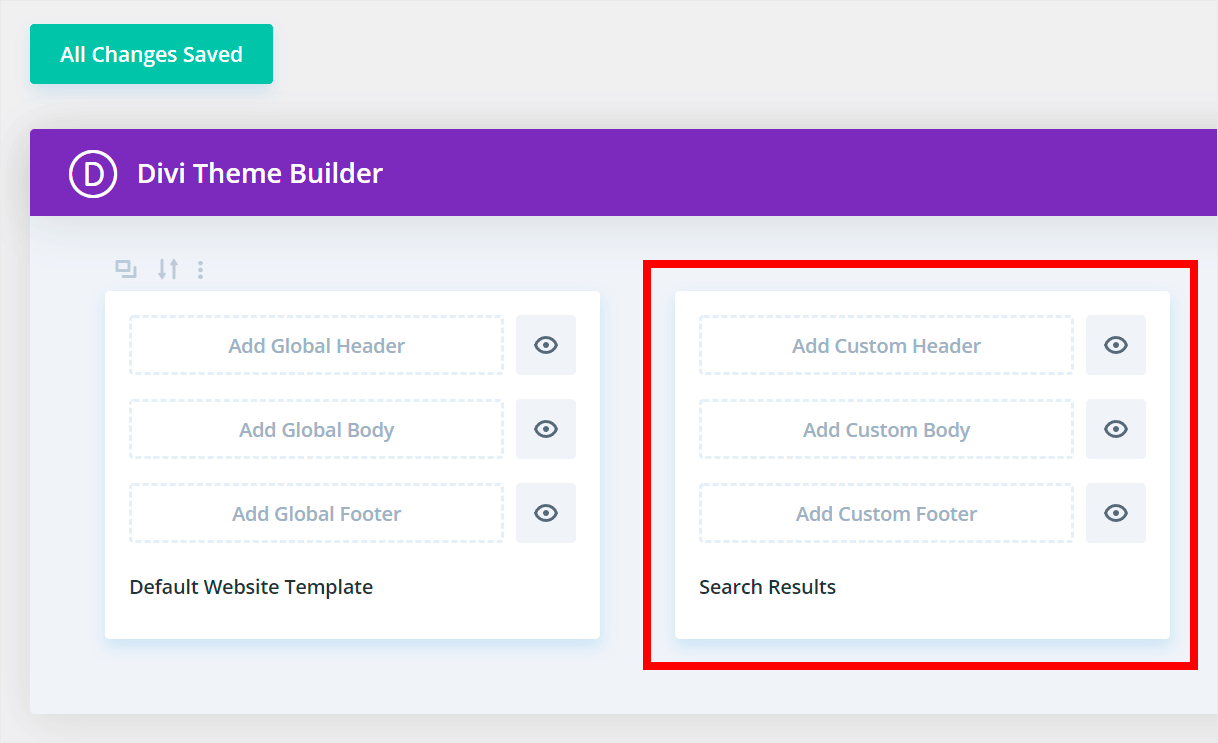Toggle visibility of the Custom Header

click(x=1116, y=345)
